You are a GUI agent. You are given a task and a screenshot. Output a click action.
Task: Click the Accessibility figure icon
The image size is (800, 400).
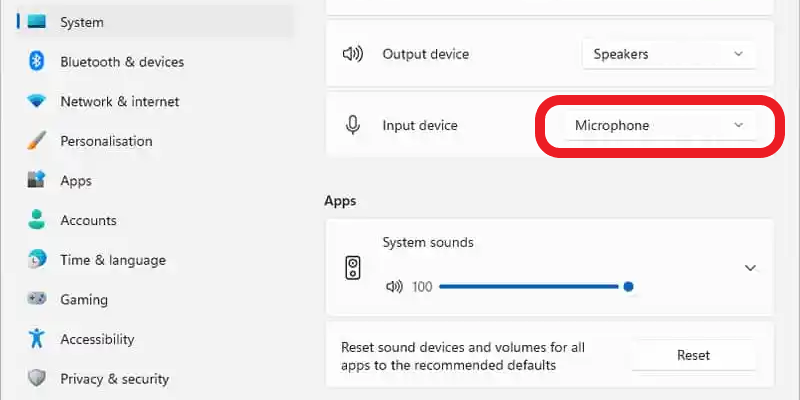pyautogui.click(x=37, y=339)
